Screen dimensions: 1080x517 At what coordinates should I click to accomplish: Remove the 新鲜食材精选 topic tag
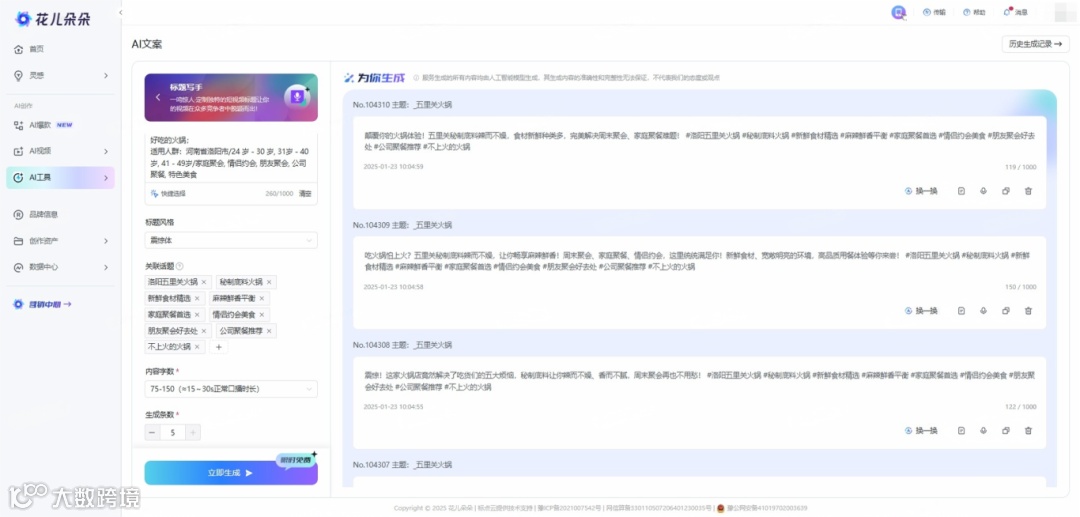(197, 299)
